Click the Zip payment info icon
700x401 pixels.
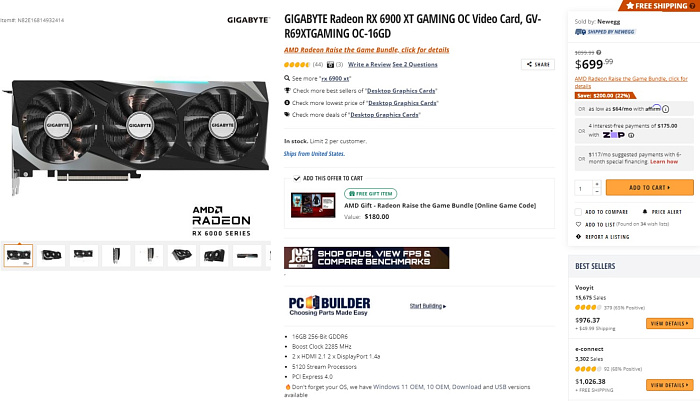(x=631, y=135)
